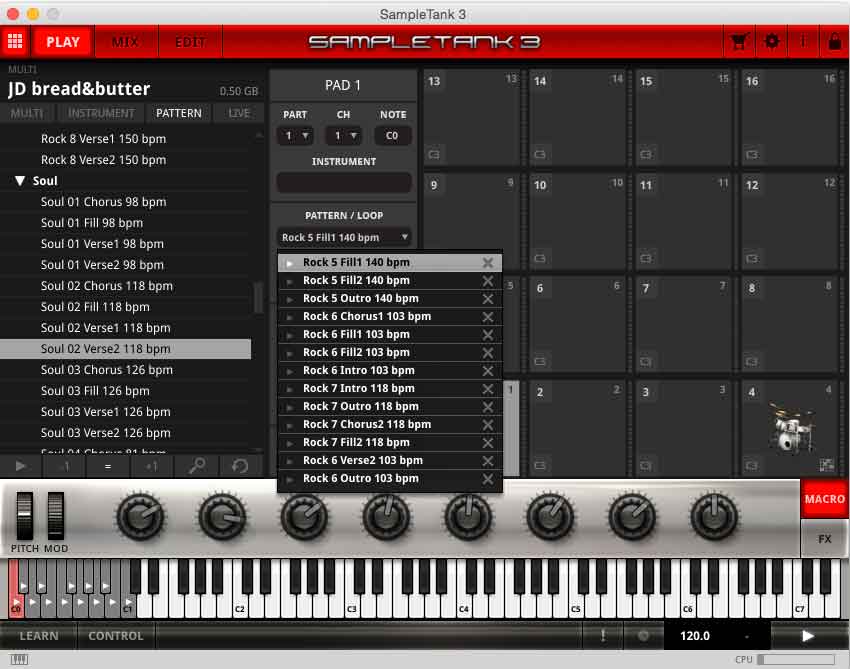Viewport: 850px width, 669px height.
Task: Click the panic exclamation icon in bottom bar
Action: (603, 635)
